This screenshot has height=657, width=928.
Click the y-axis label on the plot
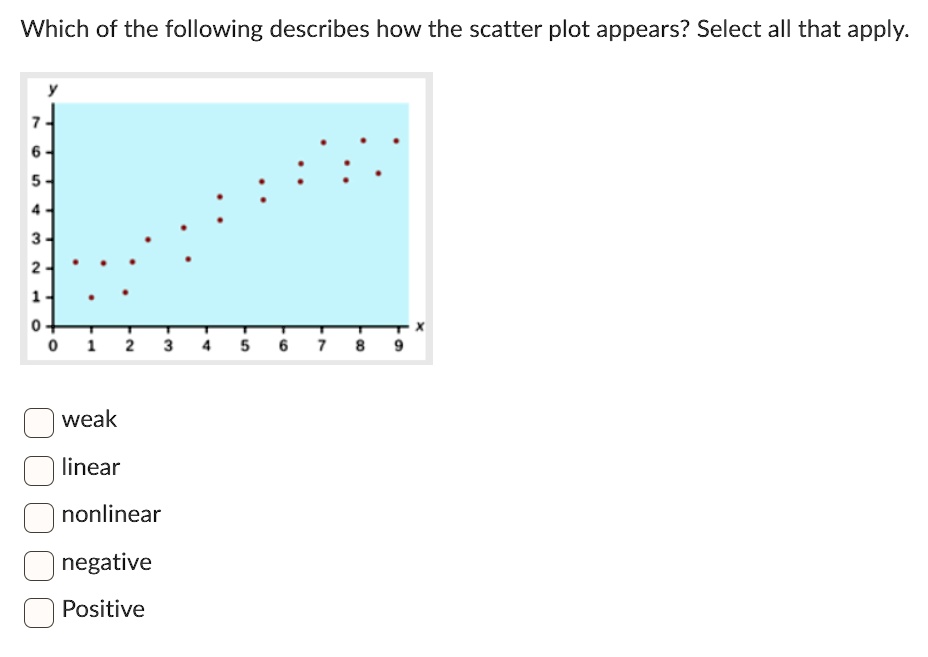point(55,88)
